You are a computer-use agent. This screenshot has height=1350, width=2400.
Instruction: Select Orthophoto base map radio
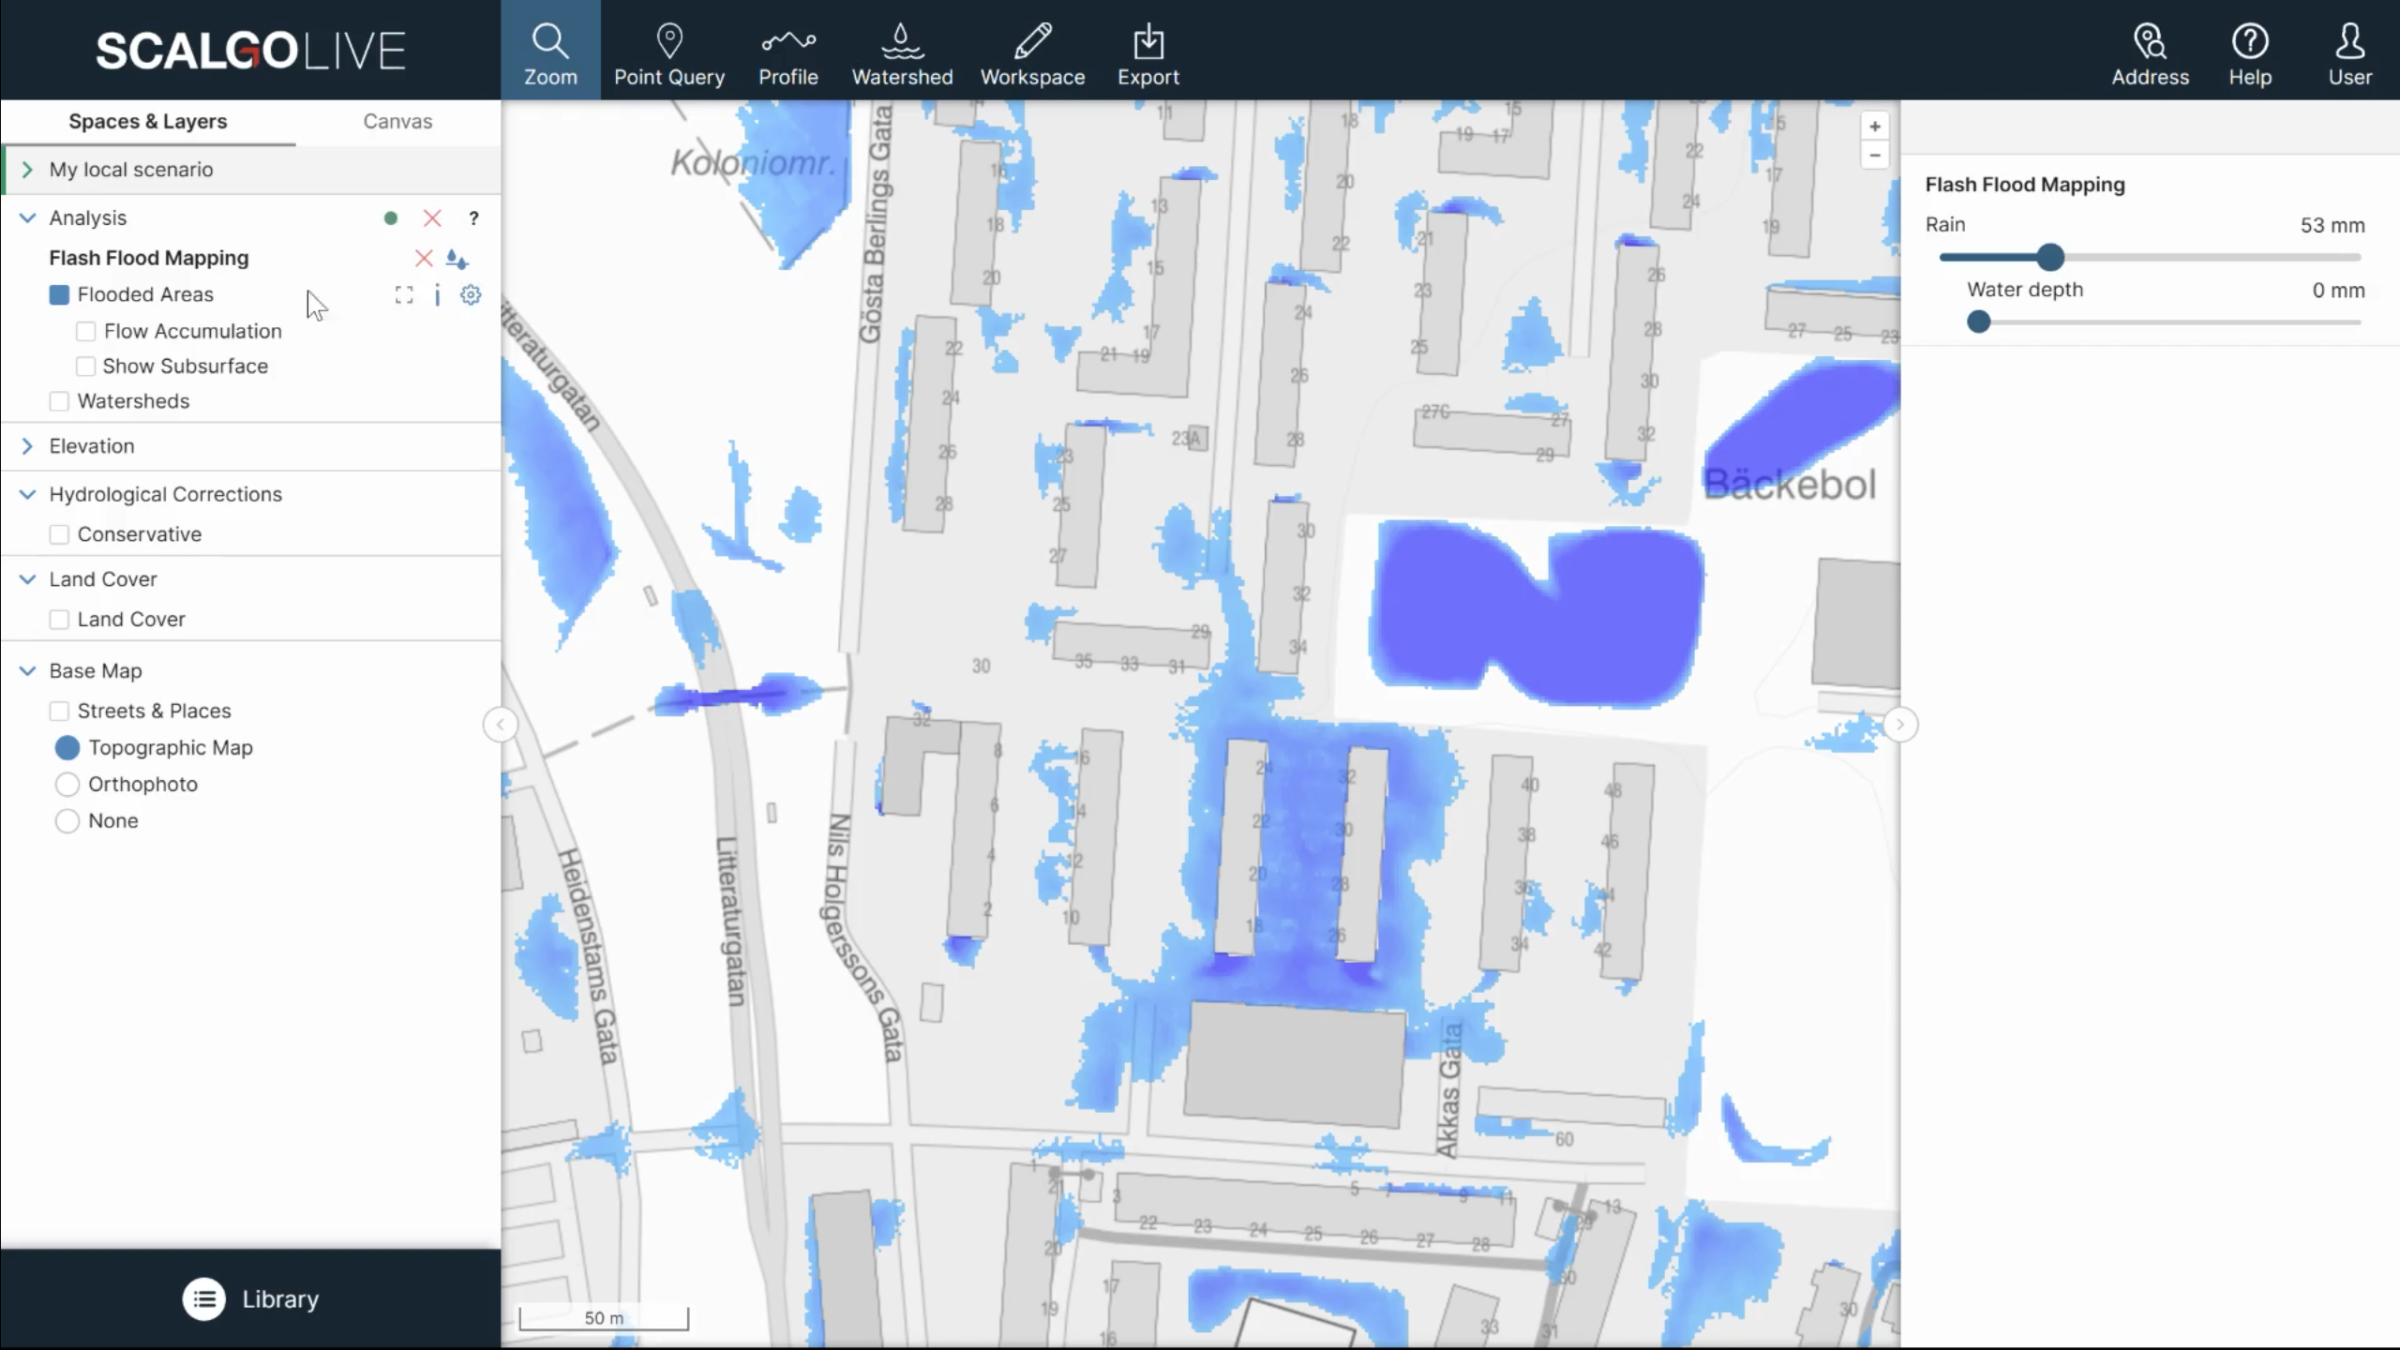pyautogui.click(x=67, y=784)
